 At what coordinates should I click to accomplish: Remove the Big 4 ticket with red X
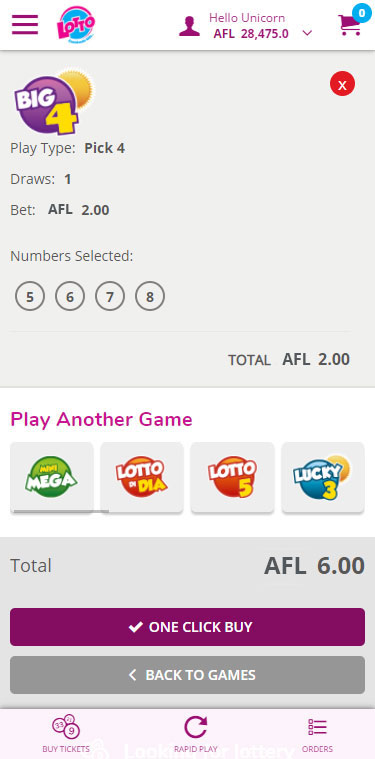point(343,85)
